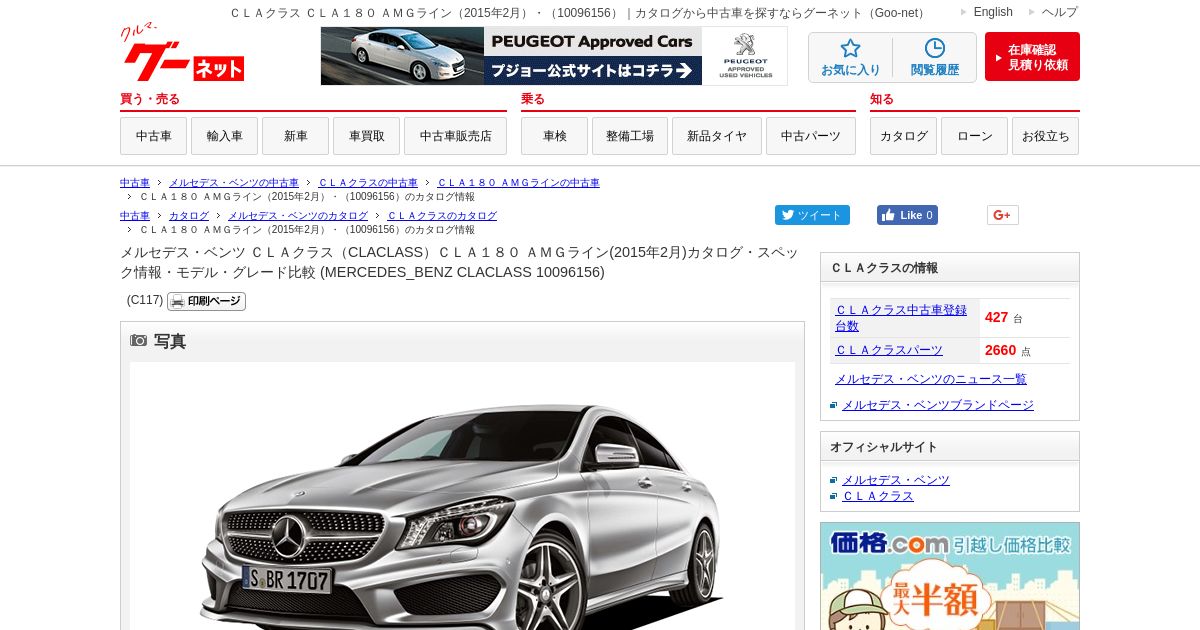Click the Peugeot Approved Cars banner
The image size is (1200, 630).
(554, 56)
